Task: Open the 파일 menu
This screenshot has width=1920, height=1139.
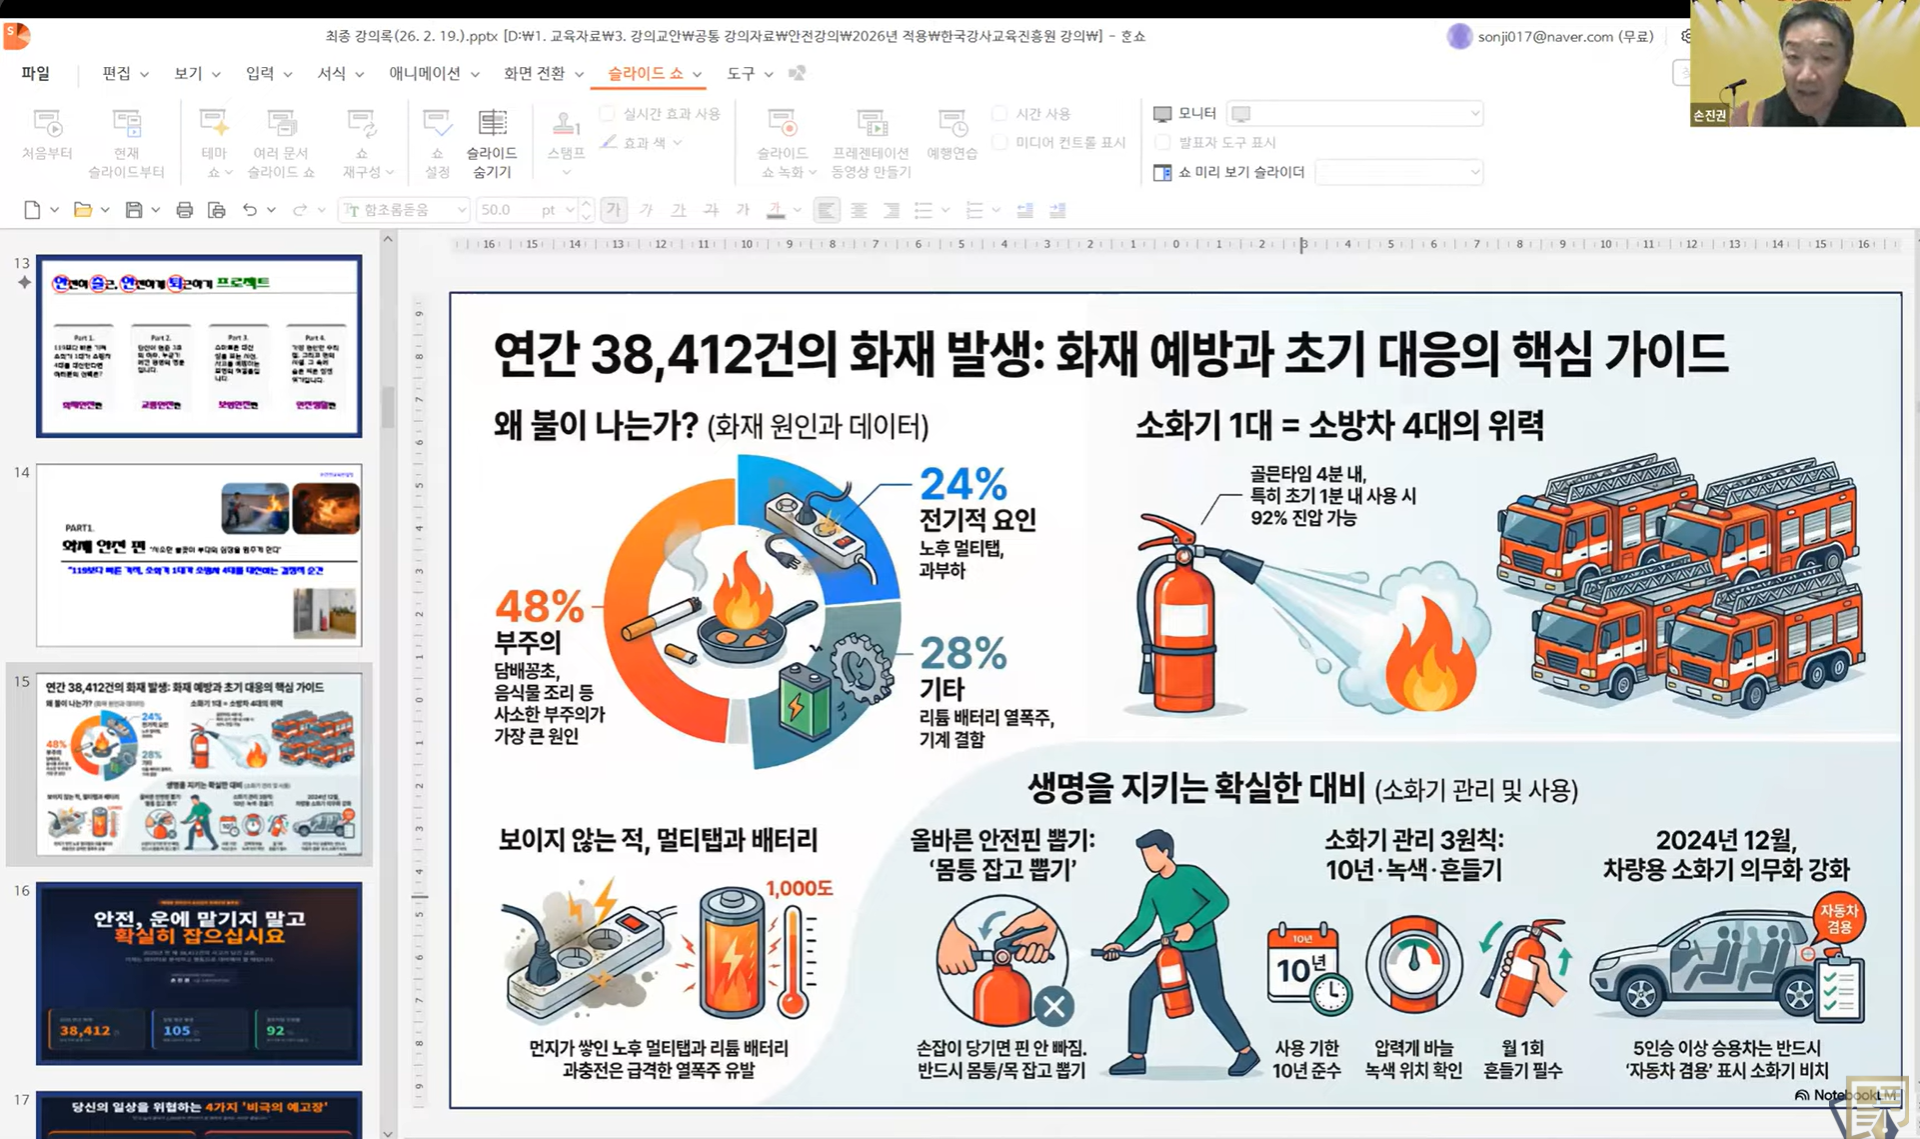Action: click(35, 73)
